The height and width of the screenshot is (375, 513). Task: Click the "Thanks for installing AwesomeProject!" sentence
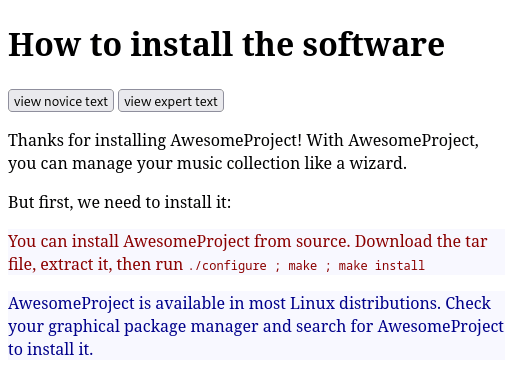point(155,140)
